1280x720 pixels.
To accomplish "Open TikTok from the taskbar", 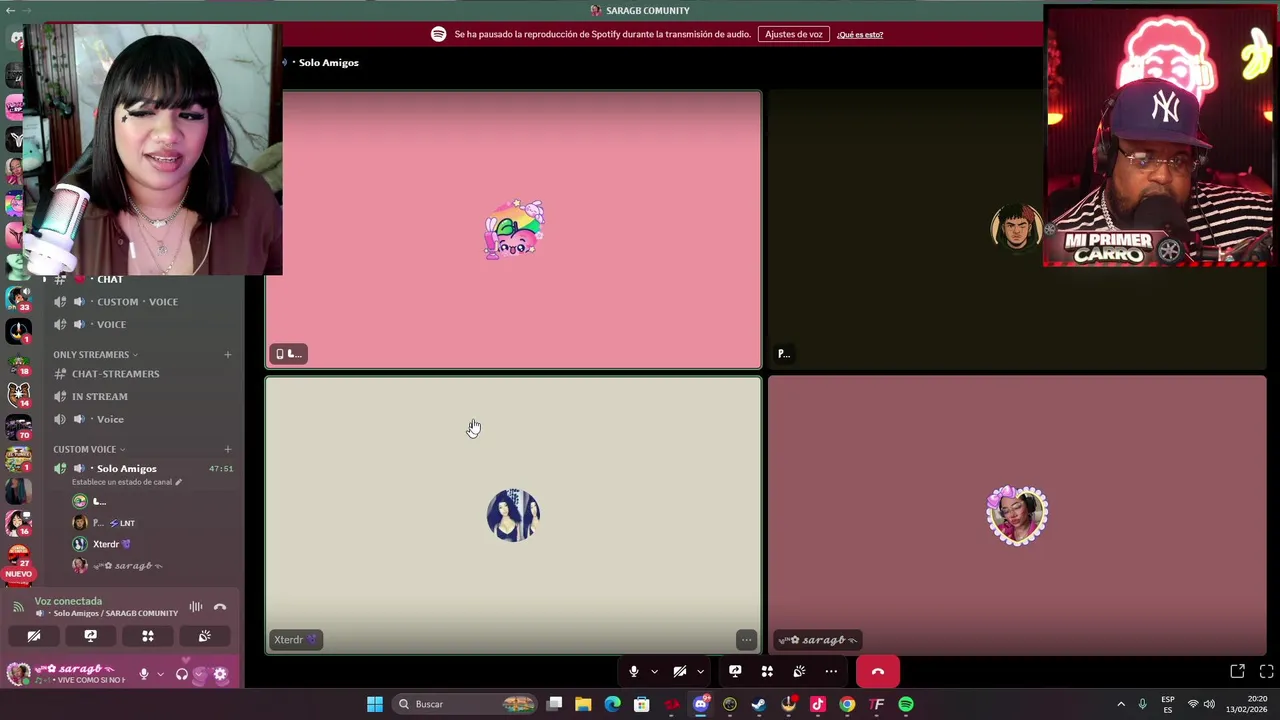I will coord(818,704).
